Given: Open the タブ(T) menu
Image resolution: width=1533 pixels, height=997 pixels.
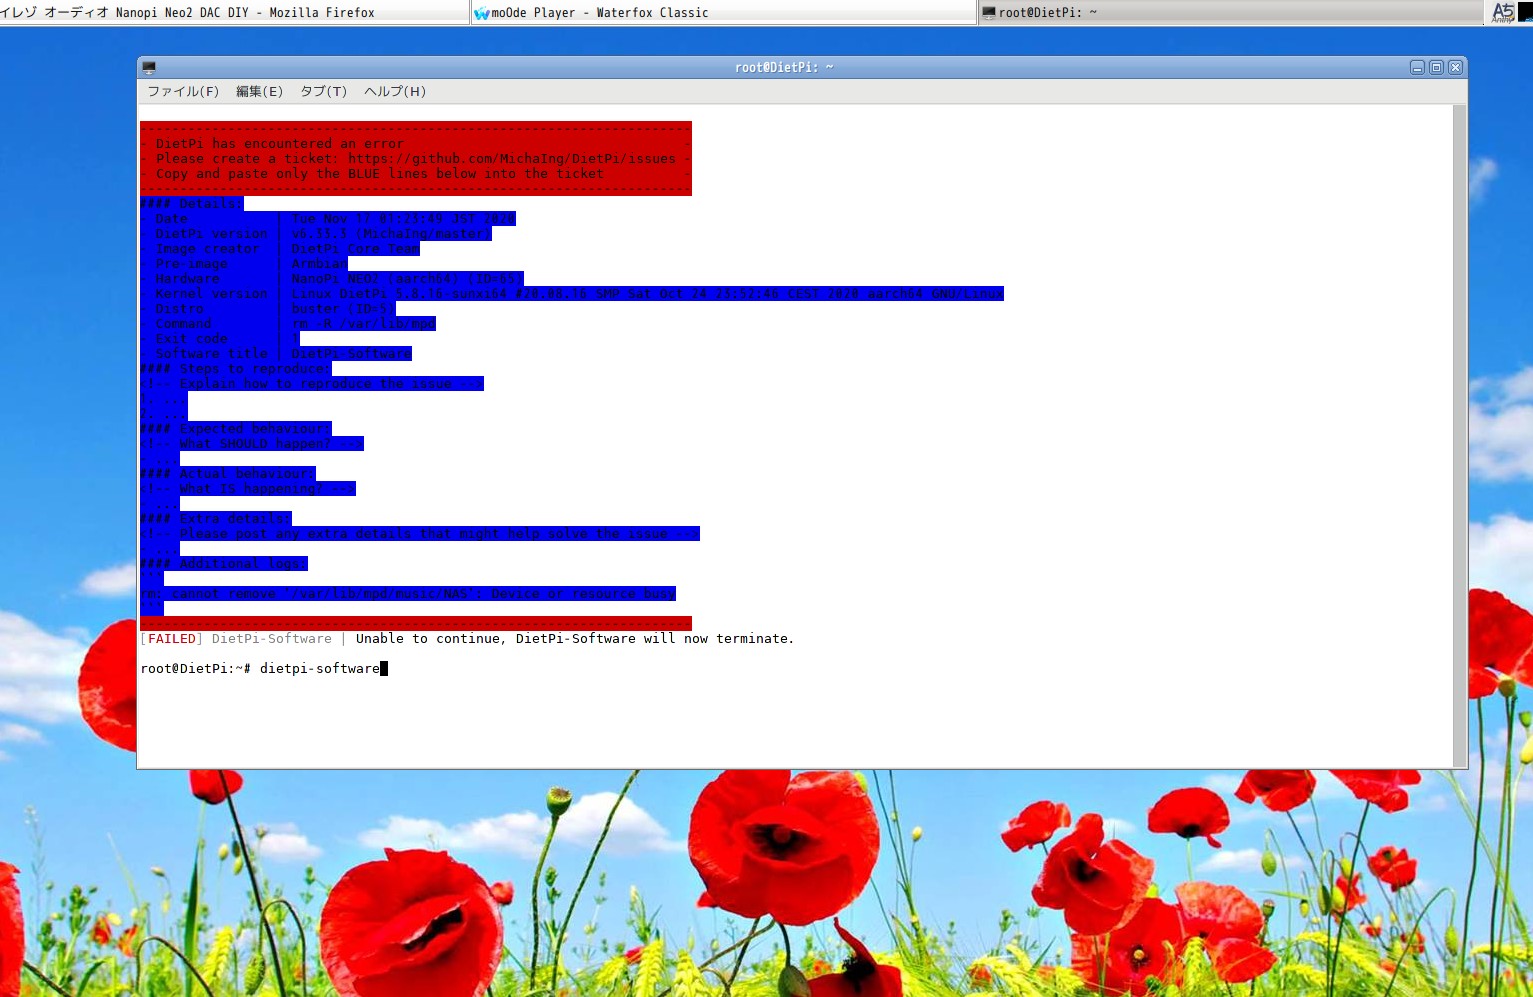Looking at the screenshot, I should click(323, 91).
